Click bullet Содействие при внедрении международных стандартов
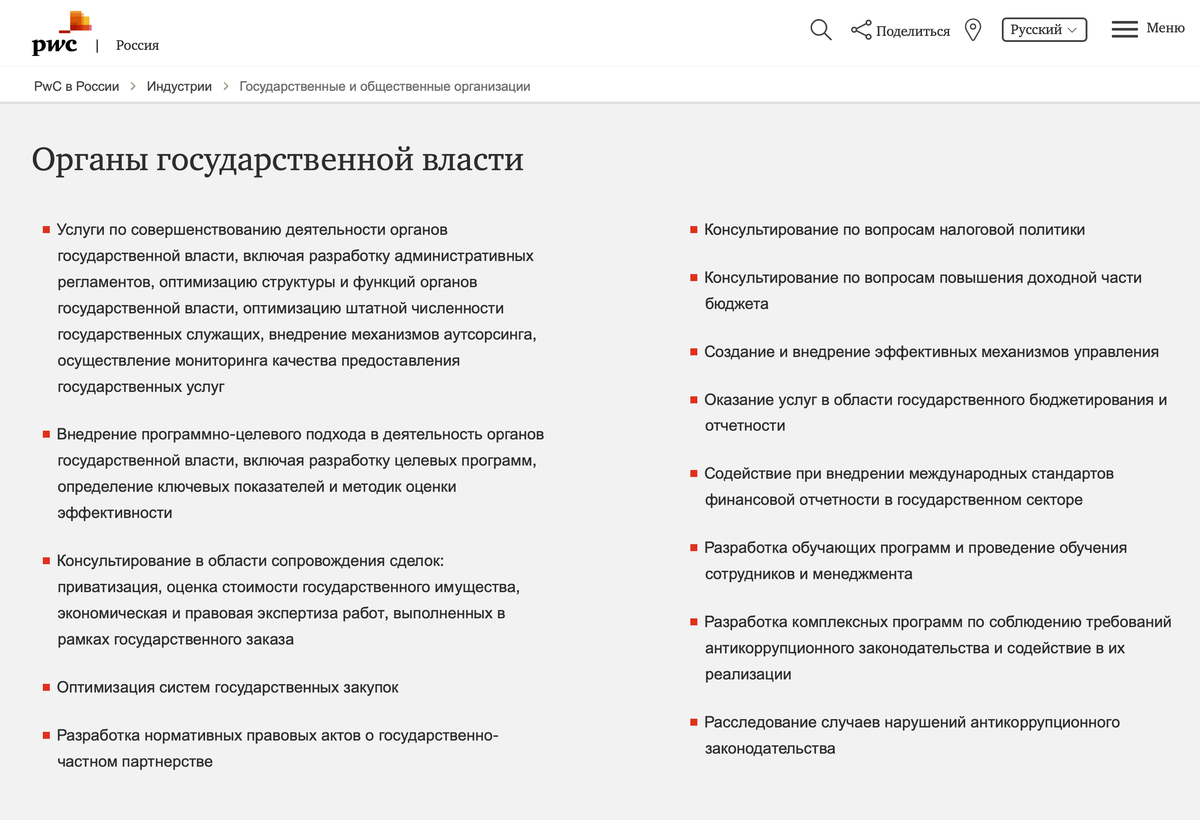The height and width of the screenshot is (820, 1200). coord(909,487)
